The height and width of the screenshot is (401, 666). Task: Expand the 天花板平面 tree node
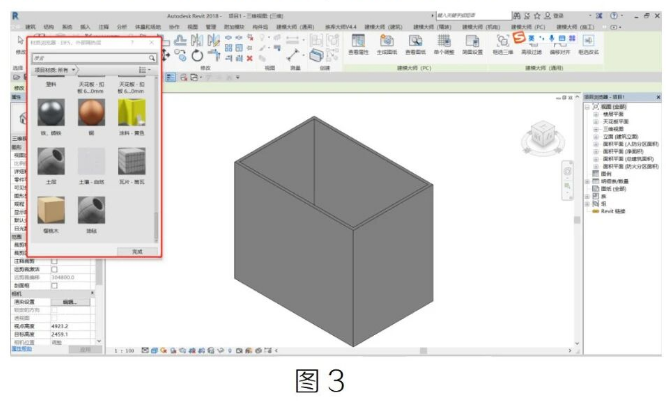click(595, 121)
